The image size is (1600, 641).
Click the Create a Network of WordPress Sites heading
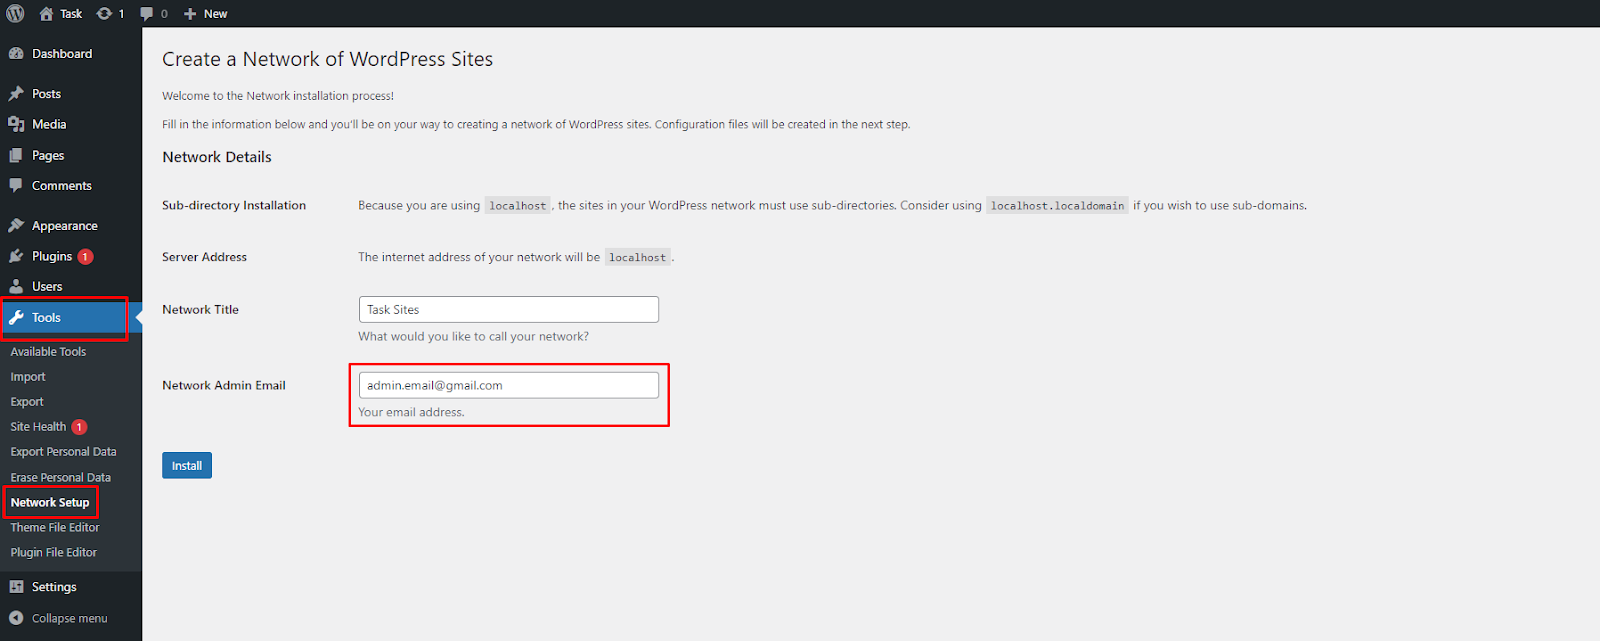coord(328,59)
